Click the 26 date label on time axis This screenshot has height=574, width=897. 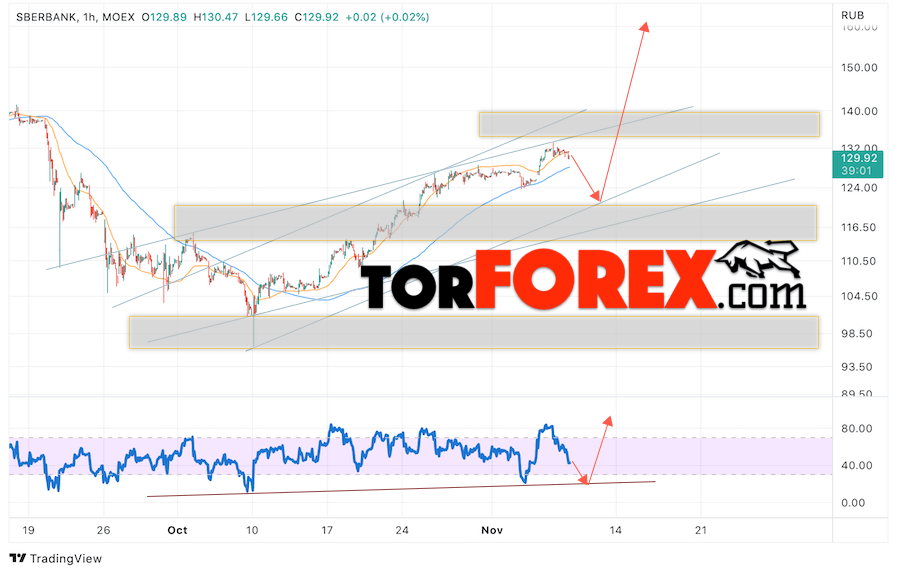coord(103,531)
